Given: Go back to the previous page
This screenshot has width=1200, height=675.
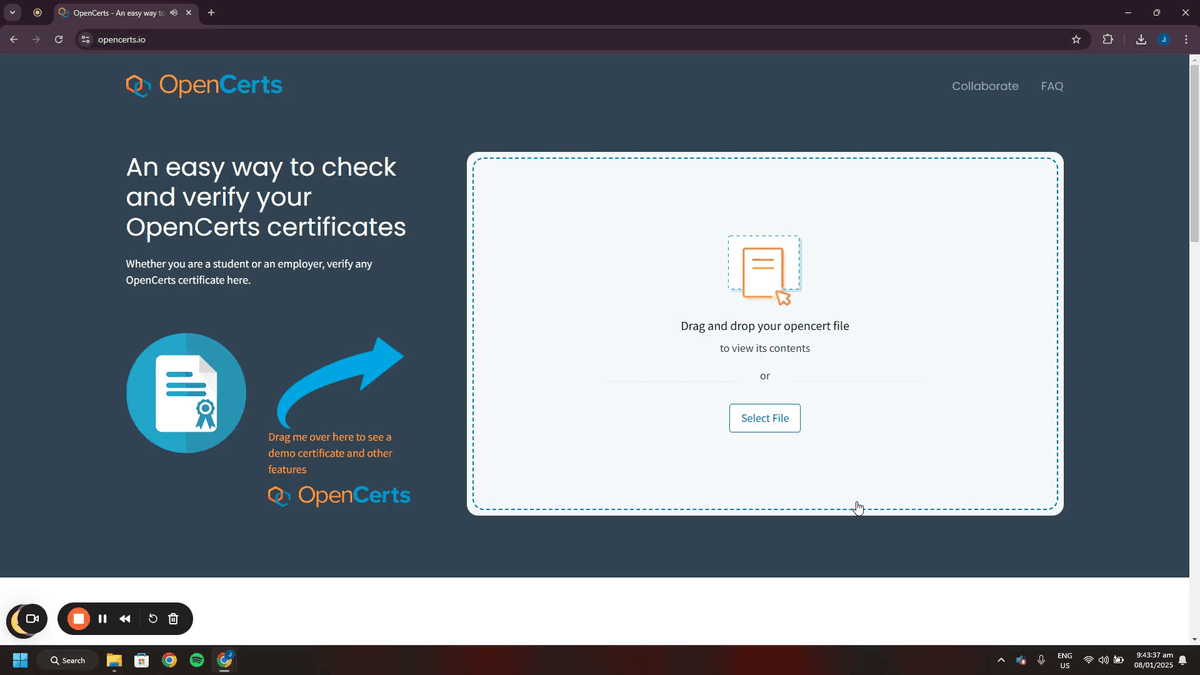Looking at the screenshot, I should pos(14,40).
